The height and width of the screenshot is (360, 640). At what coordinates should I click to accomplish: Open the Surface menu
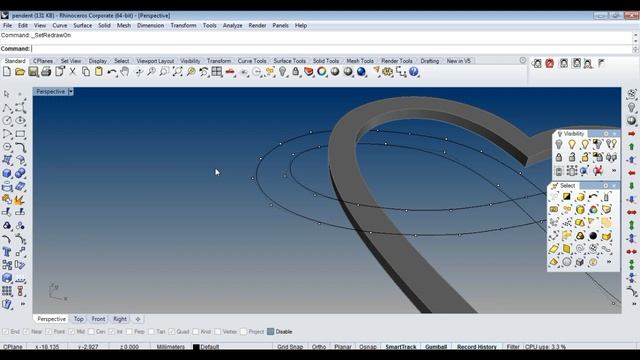click(x=82, y=25)
